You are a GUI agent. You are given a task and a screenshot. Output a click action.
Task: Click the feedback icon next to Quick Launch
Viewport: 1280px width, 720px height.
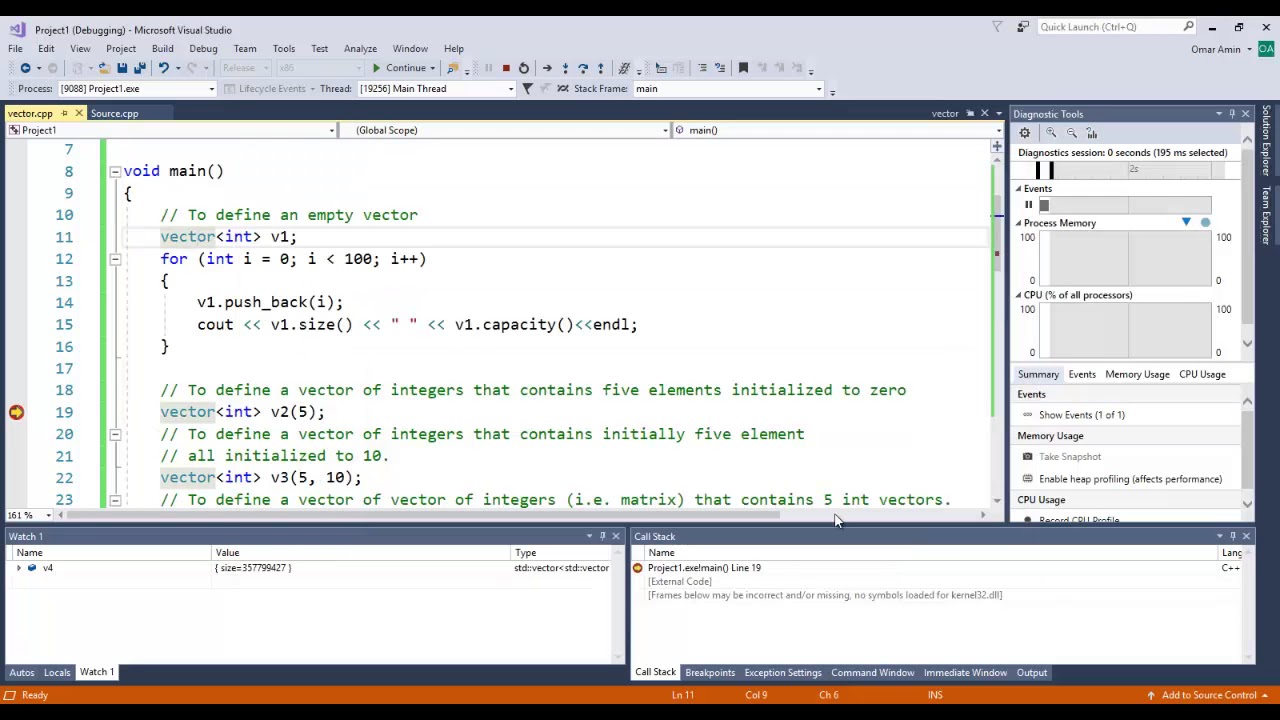tap(1023, 27)
